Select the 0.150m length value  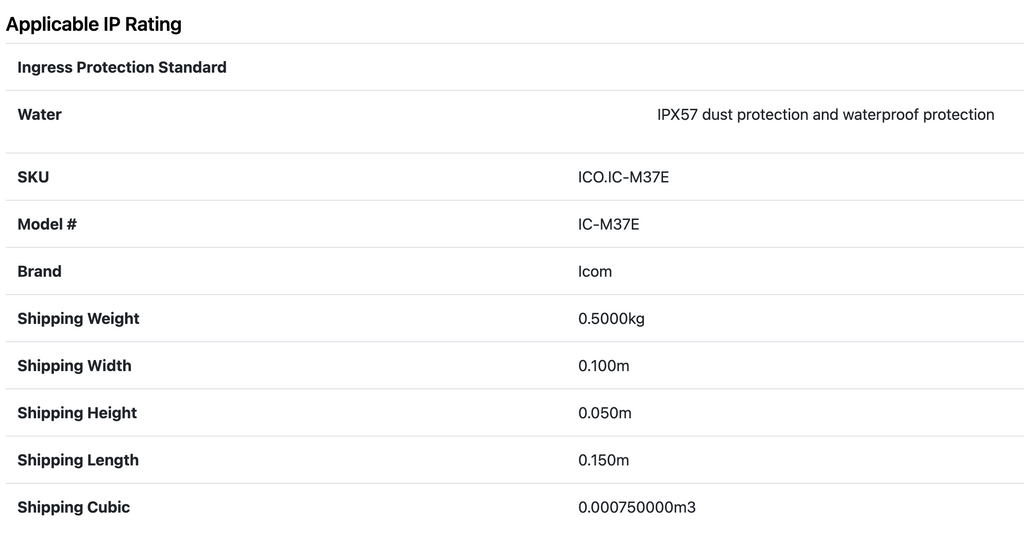click(x=604, y=459)
